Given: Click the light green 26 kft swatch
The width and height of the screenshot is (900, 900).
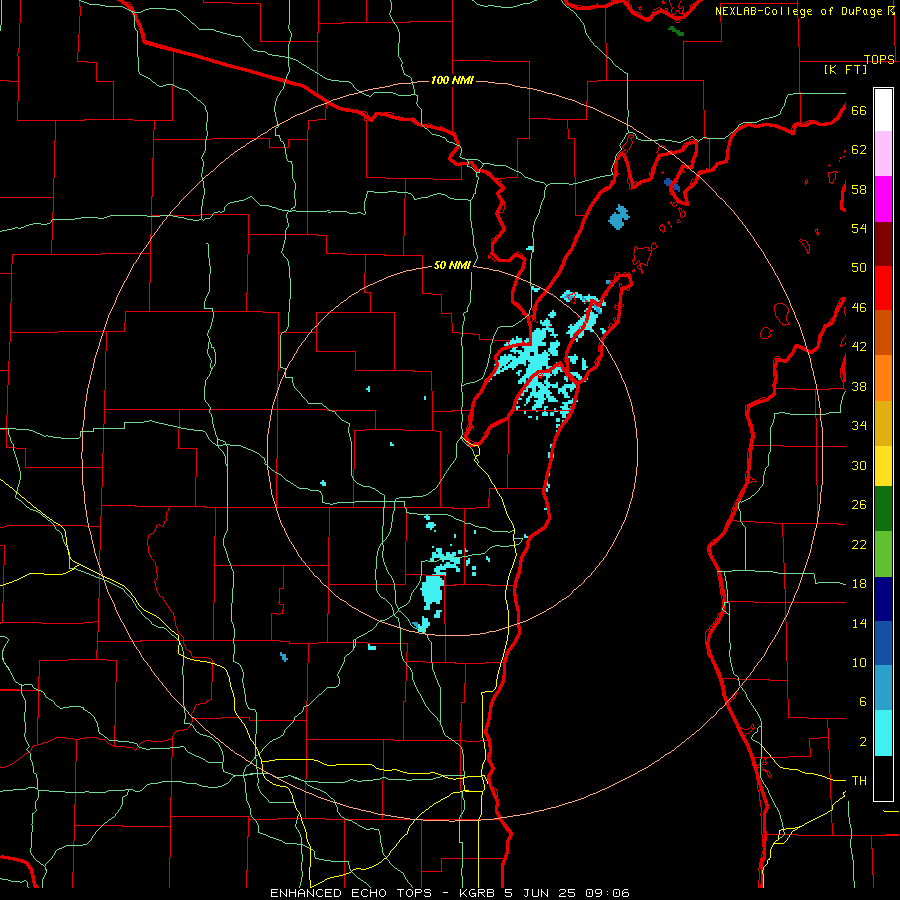Looking at the screenshot, I should (x=883, y=554).
